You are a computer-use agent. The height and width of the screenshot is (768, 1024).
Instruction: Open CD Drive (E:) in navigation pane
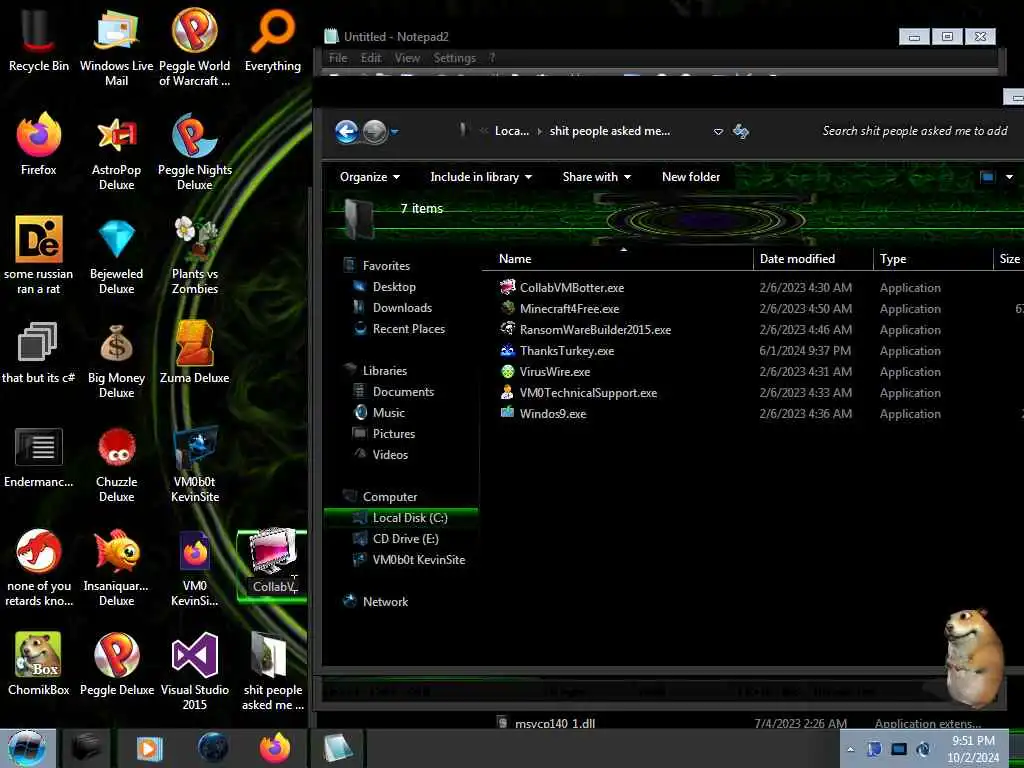tap(396, 539)
